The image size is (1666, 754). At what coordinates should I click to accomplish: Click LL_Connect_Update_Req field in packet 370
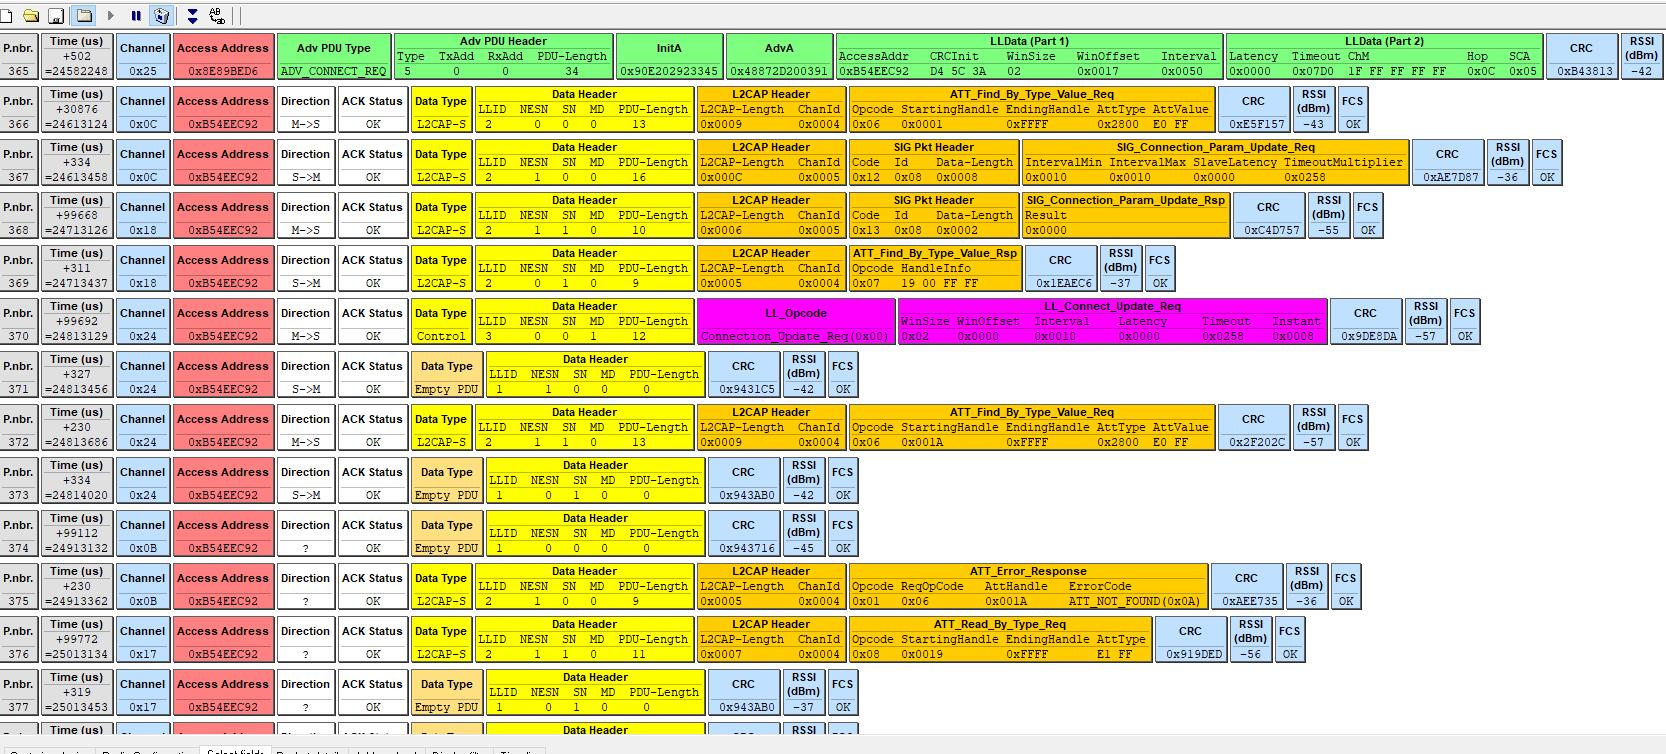(x=1112, y=321)
